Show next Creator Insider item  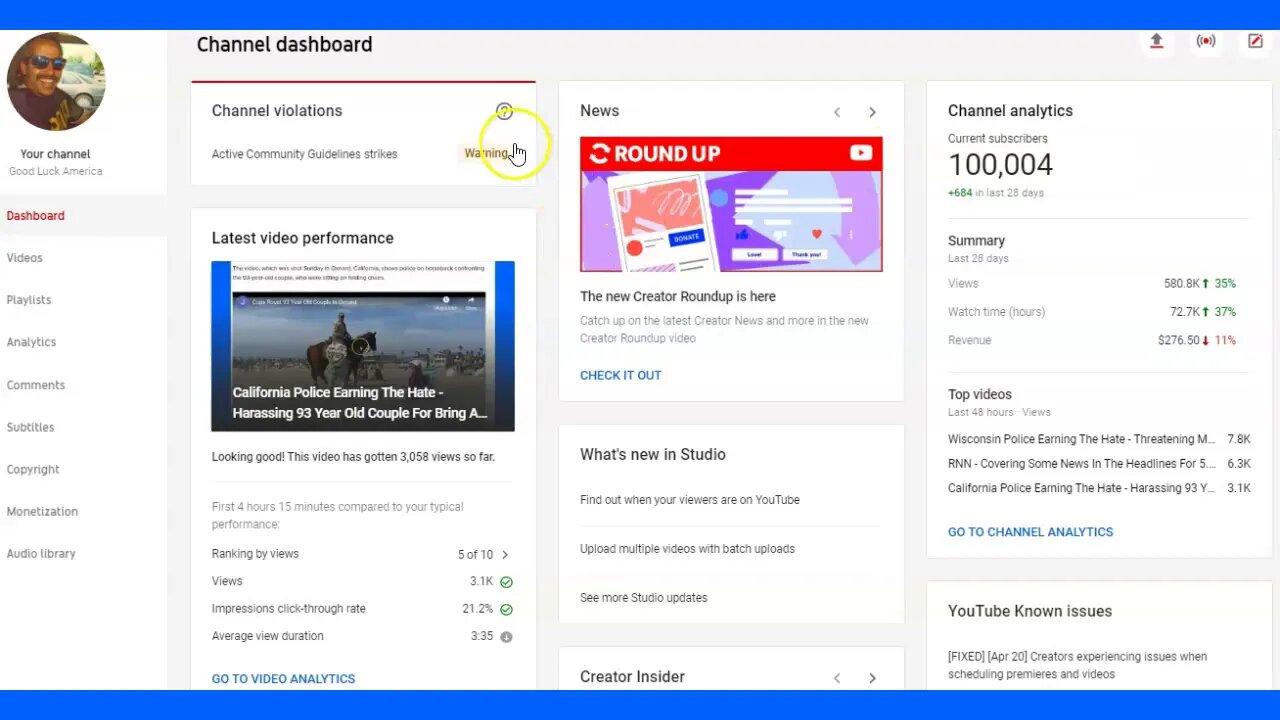point(872,678)
